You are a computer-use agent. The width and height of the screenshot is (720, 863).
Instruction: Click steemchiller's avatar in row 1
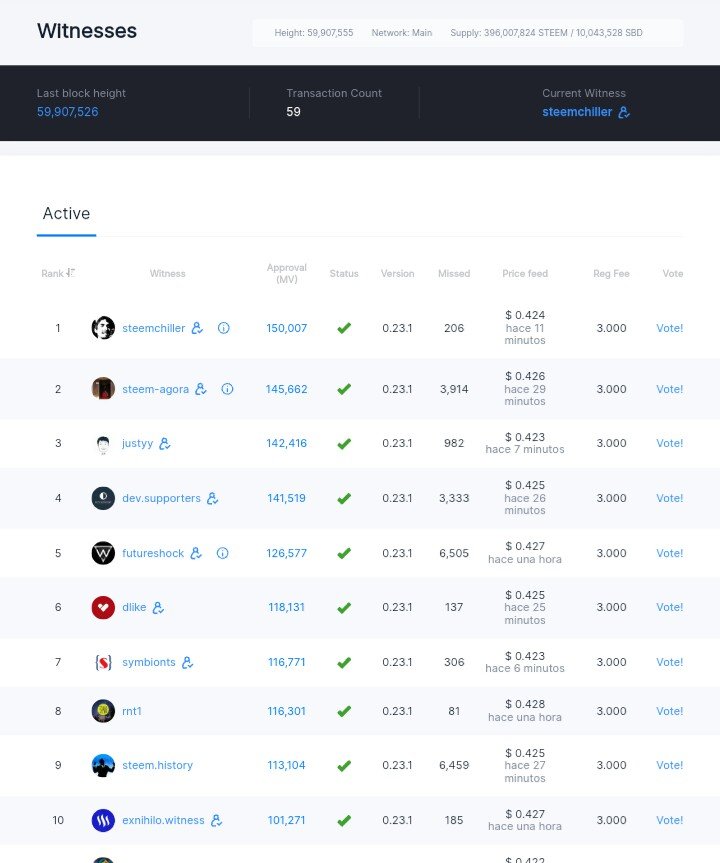click(103, 328)
